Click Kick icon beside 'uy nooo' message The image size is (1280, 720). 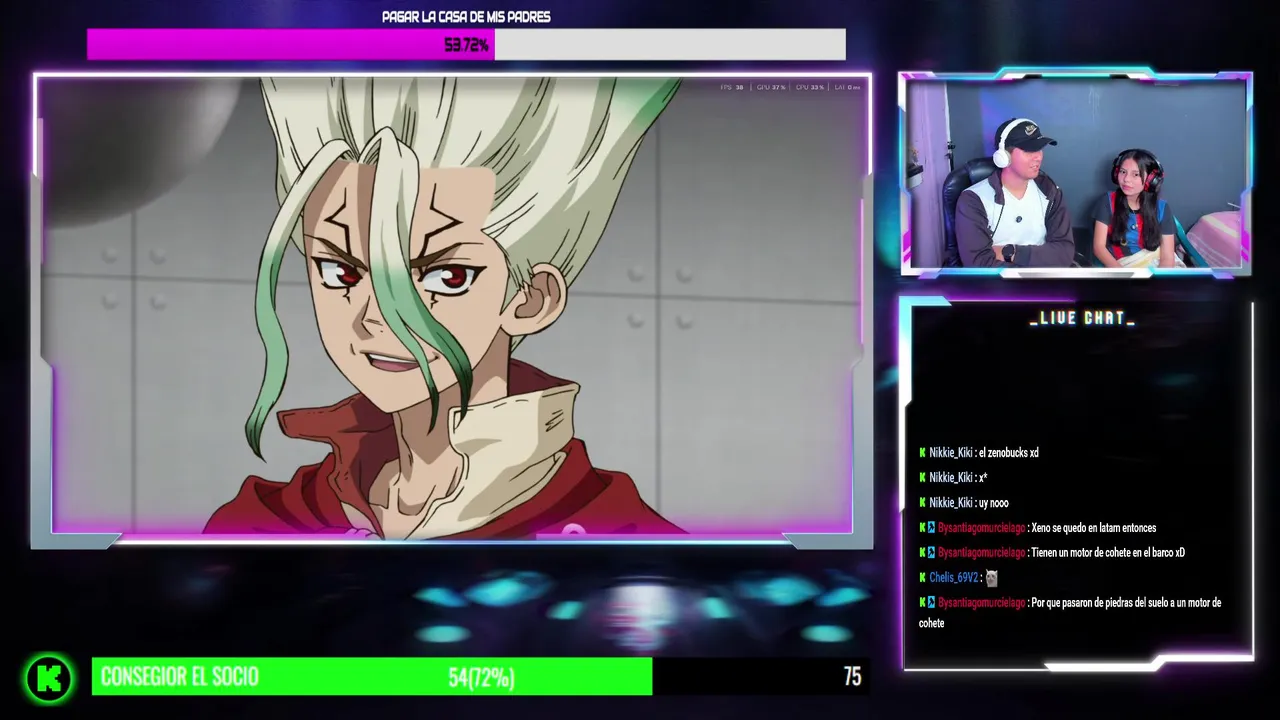[x=922, y=503]
